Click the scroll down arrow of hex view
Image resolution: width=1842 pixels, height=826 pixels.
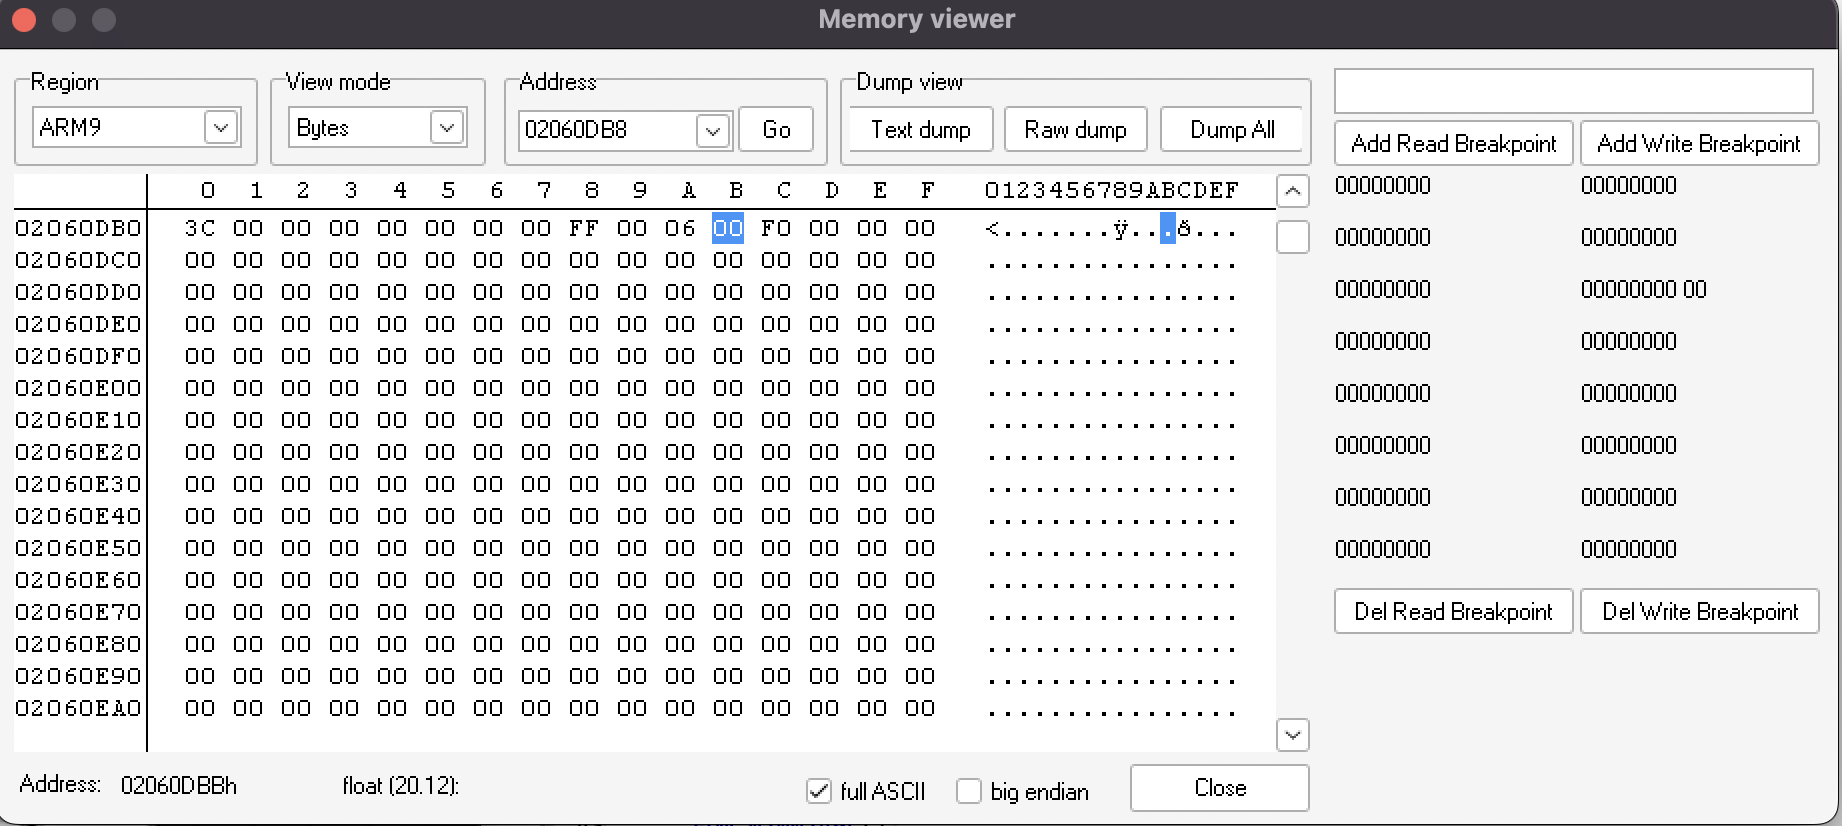1292,735
